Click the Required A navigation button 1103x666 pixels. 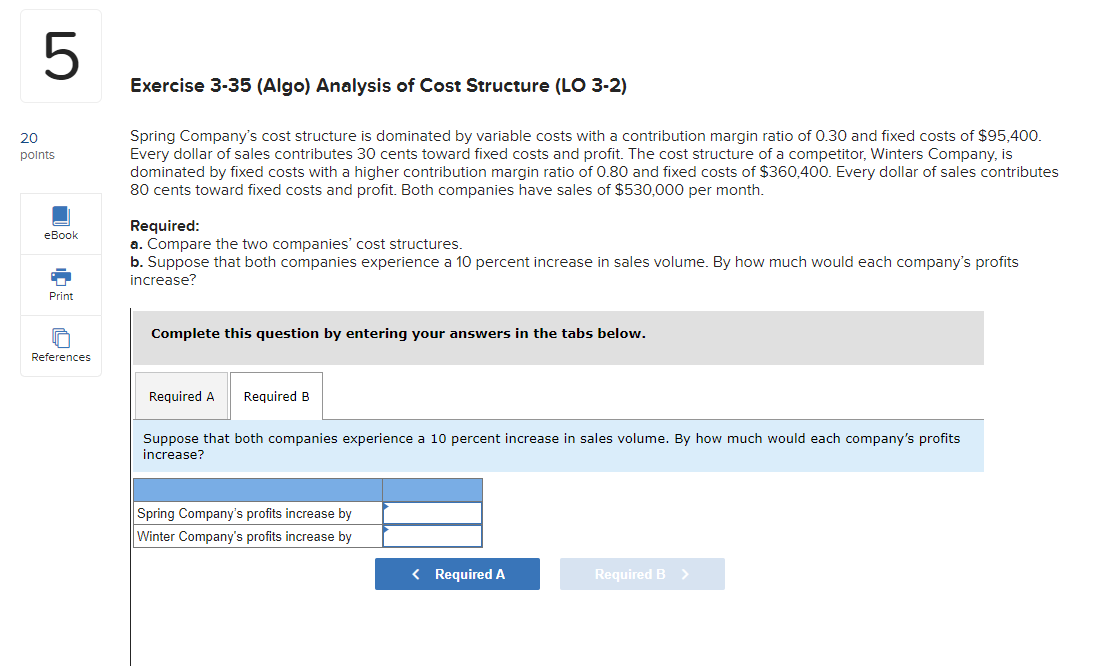(457, 573)
